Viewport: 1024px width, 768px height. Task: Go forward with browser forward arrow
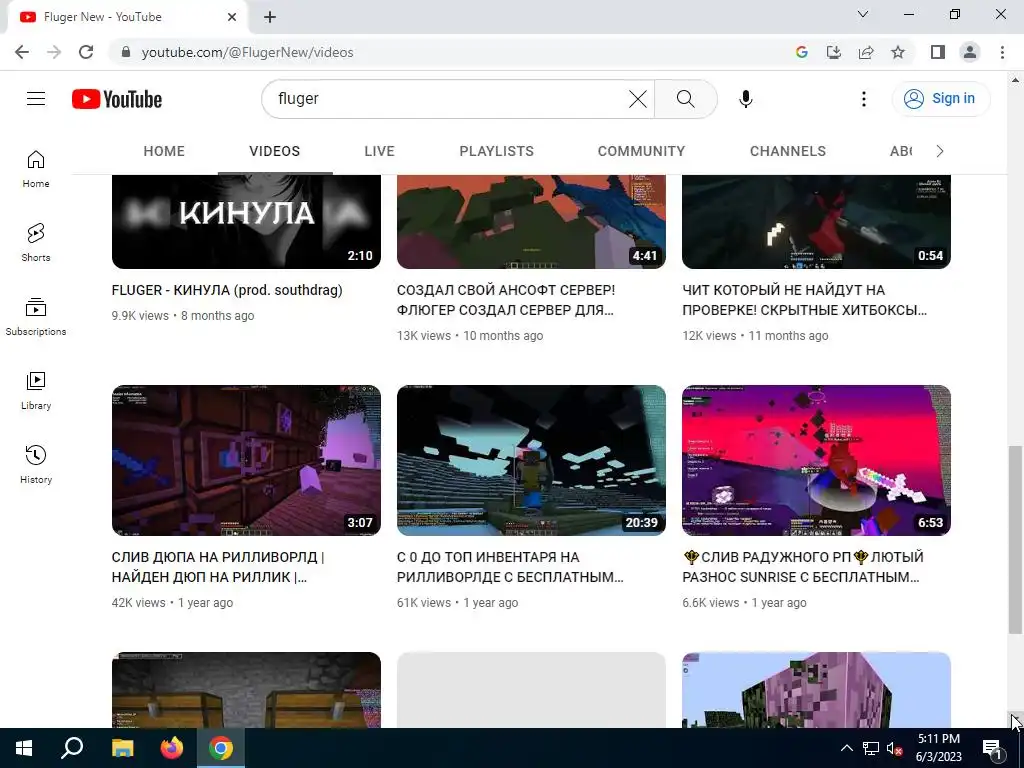pos(54,52)
